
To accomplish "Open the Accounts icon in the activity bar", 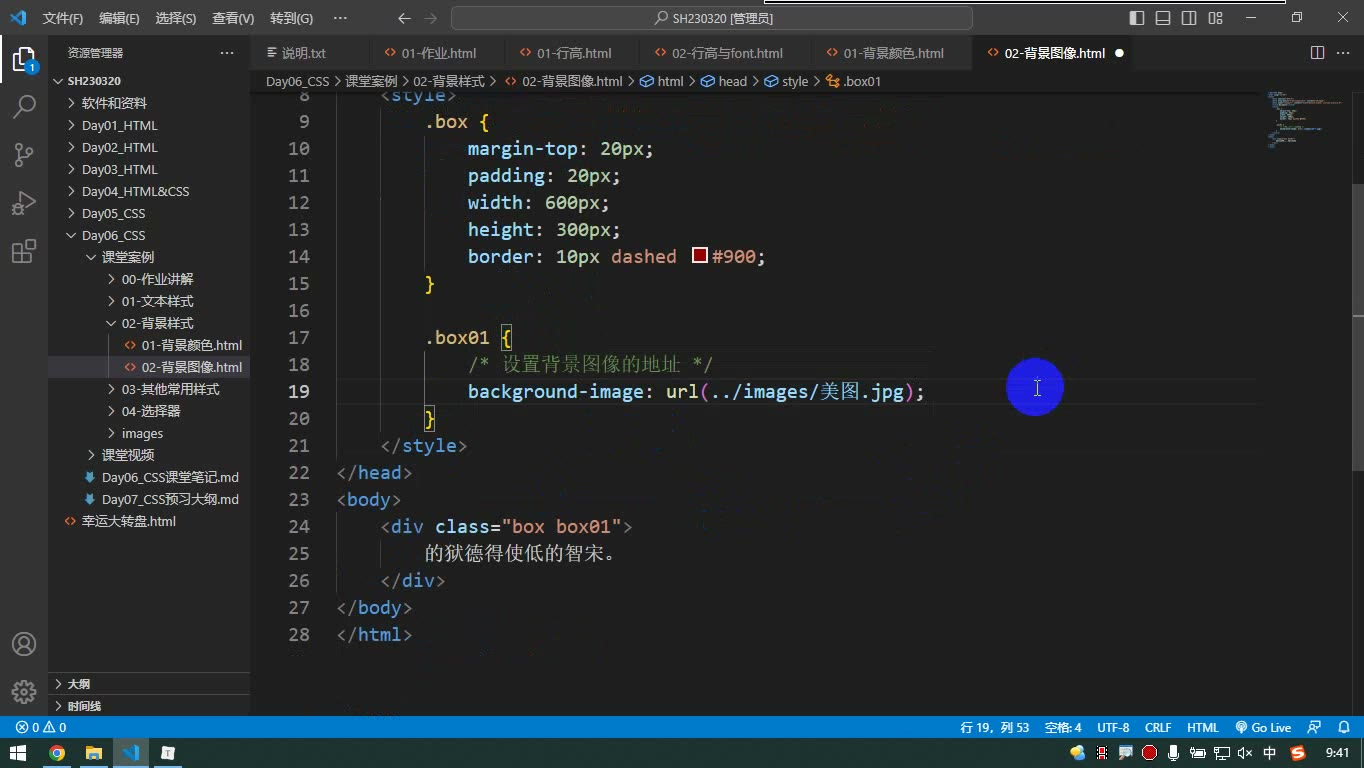I will 23,644.
